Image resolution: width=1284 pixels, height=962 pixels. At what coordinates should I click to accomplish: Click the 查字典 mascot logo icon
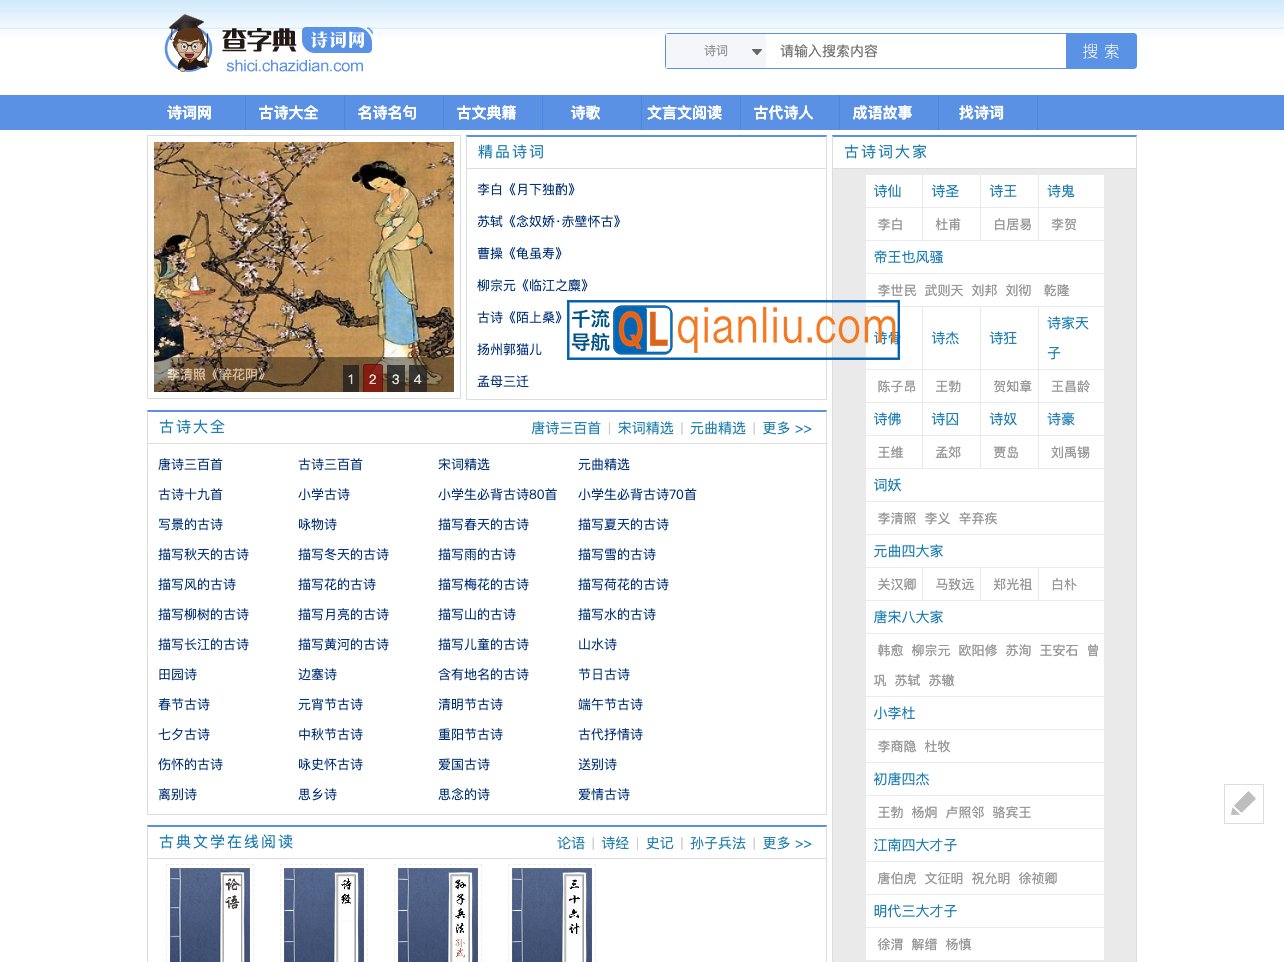(x=184, y=47)
